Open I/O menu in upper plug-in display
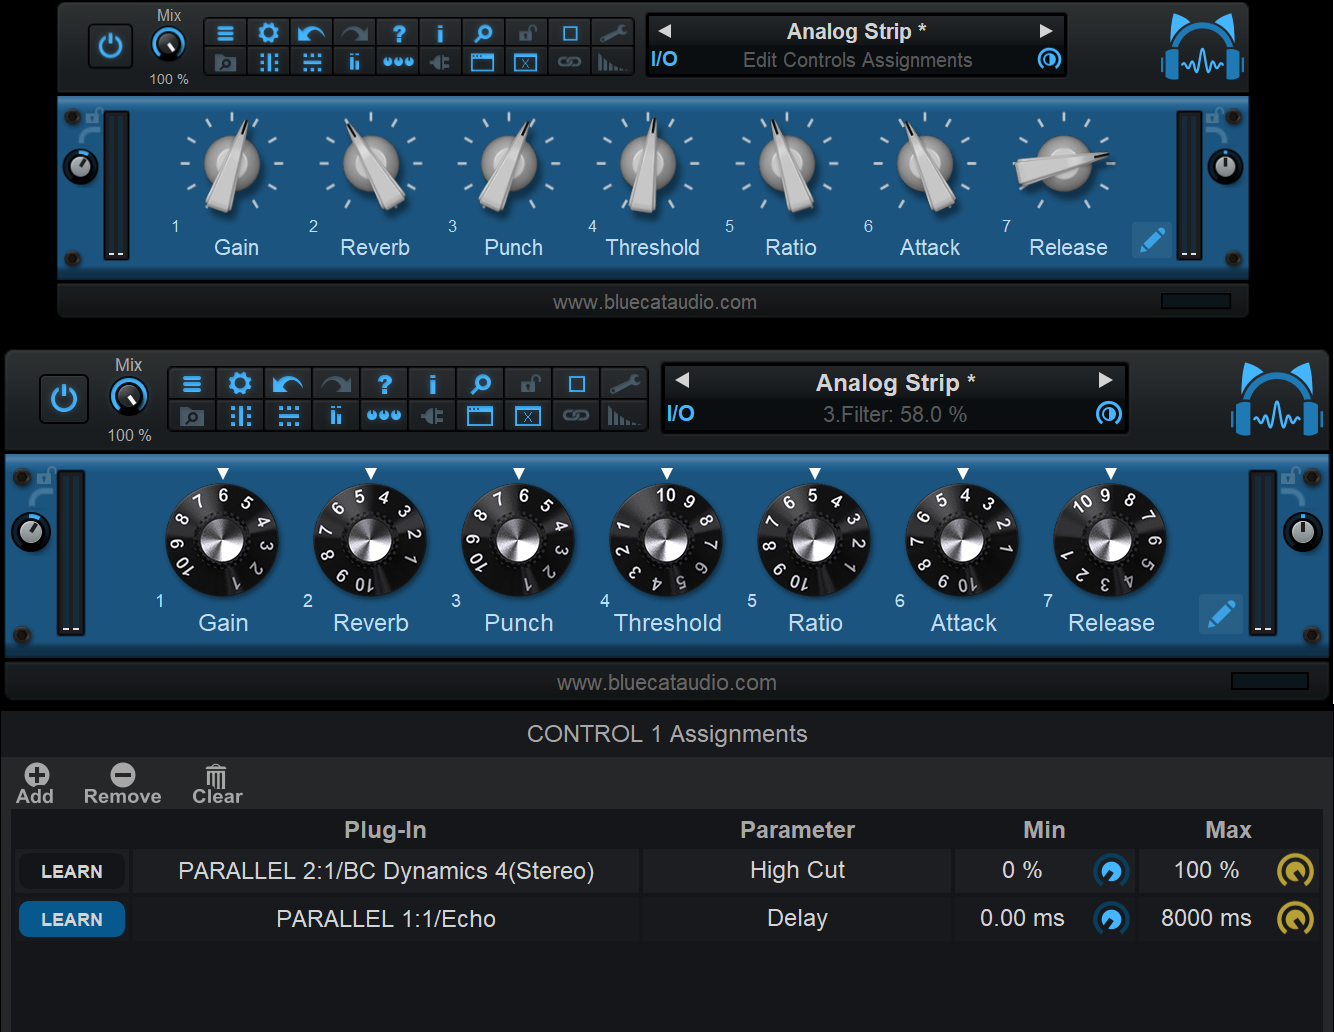Screen dimensions: 1334x1032 tap(664, 59)
